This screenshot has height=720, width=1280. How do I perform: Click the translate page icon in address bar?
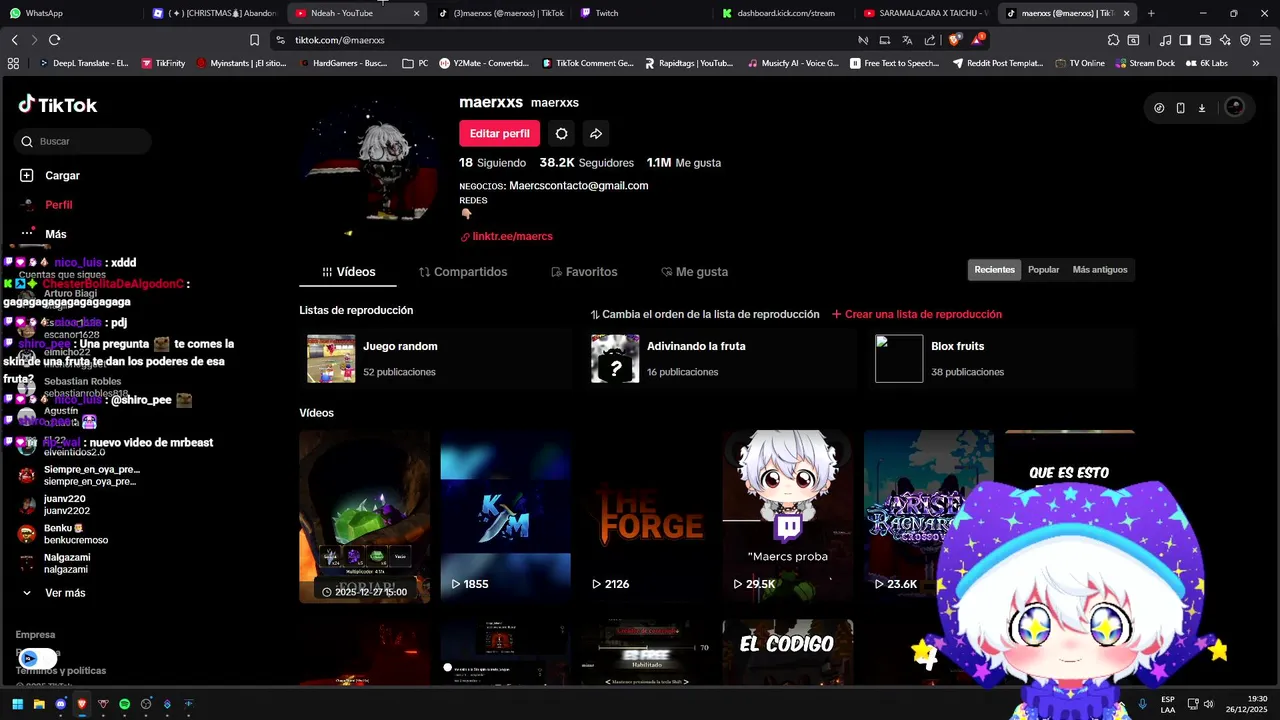tap(907, 40)
